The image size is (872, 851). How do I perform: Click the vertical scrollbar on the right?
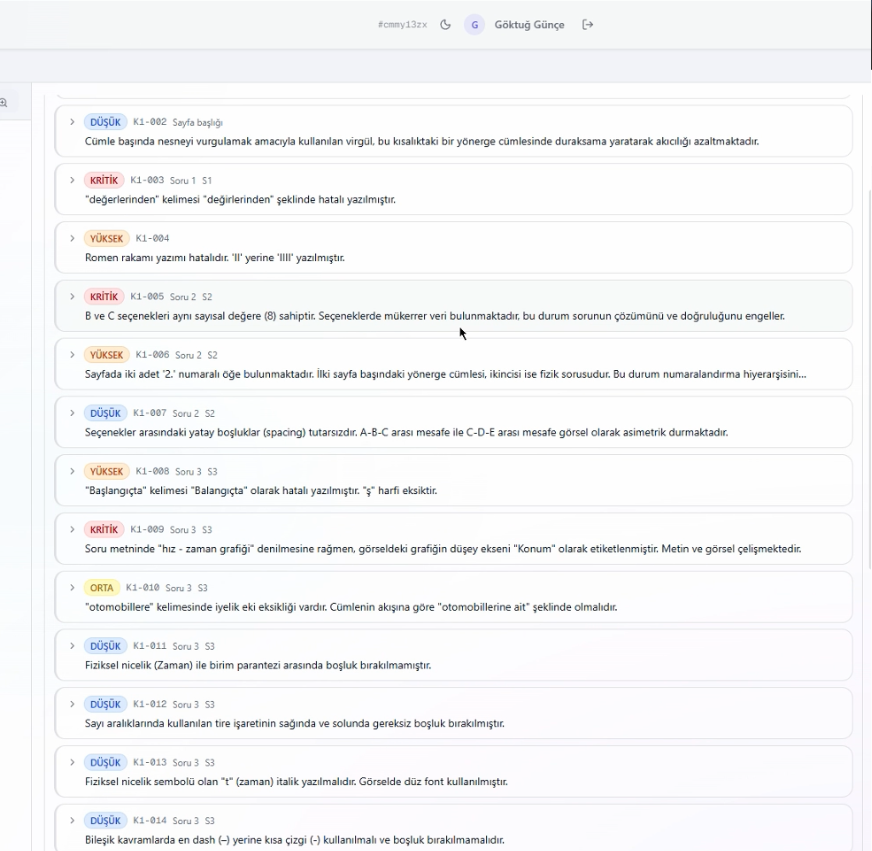pos(866,300)
